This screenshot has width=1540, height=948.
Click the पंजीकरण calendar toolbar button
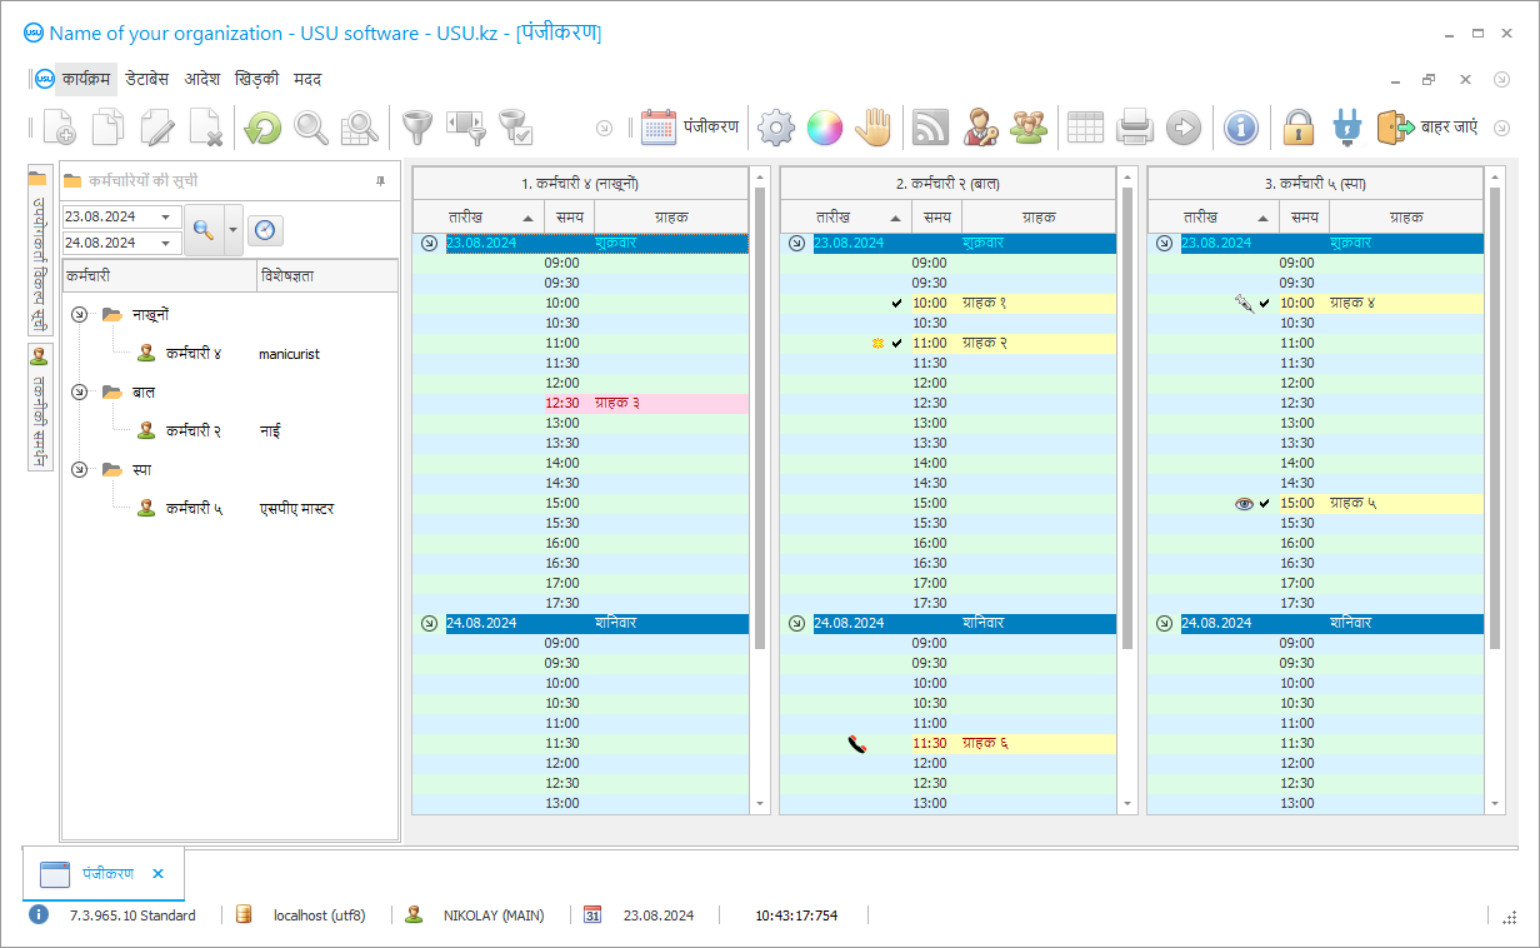pyautogui.click(x=690, y=128)
